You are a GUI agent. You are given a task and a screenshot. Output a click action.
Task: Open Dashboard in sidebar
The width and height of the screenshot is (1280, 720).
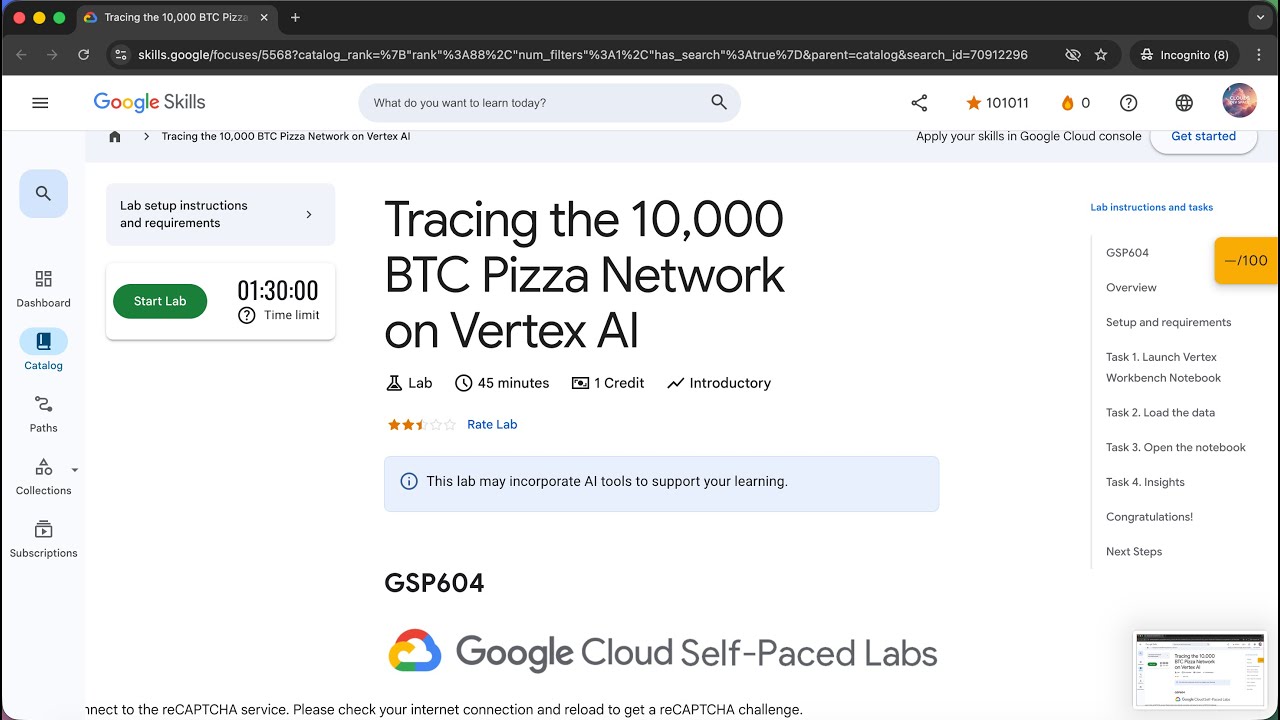click(x=43, y=288)
